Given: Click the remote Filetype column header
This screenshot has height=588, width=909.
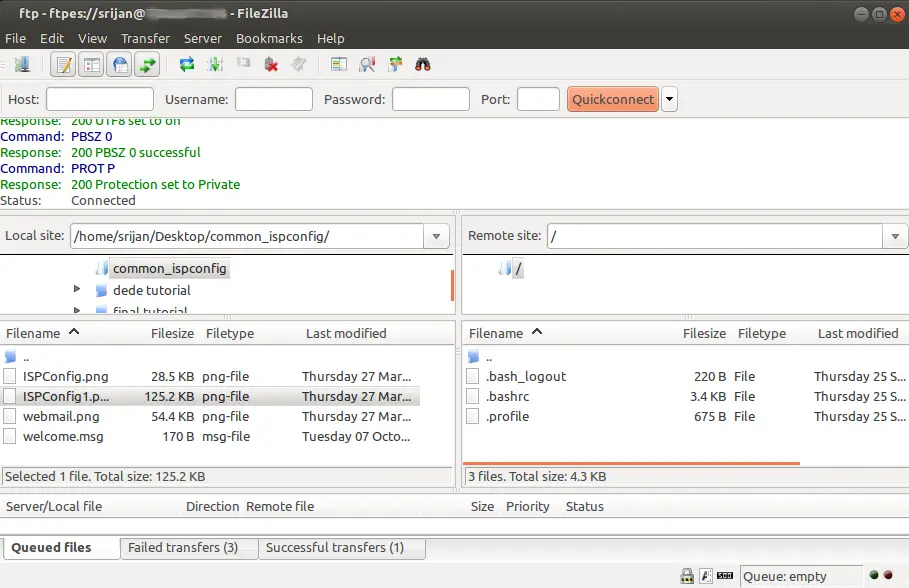Looking at the screenshot, I should point(762,333).
